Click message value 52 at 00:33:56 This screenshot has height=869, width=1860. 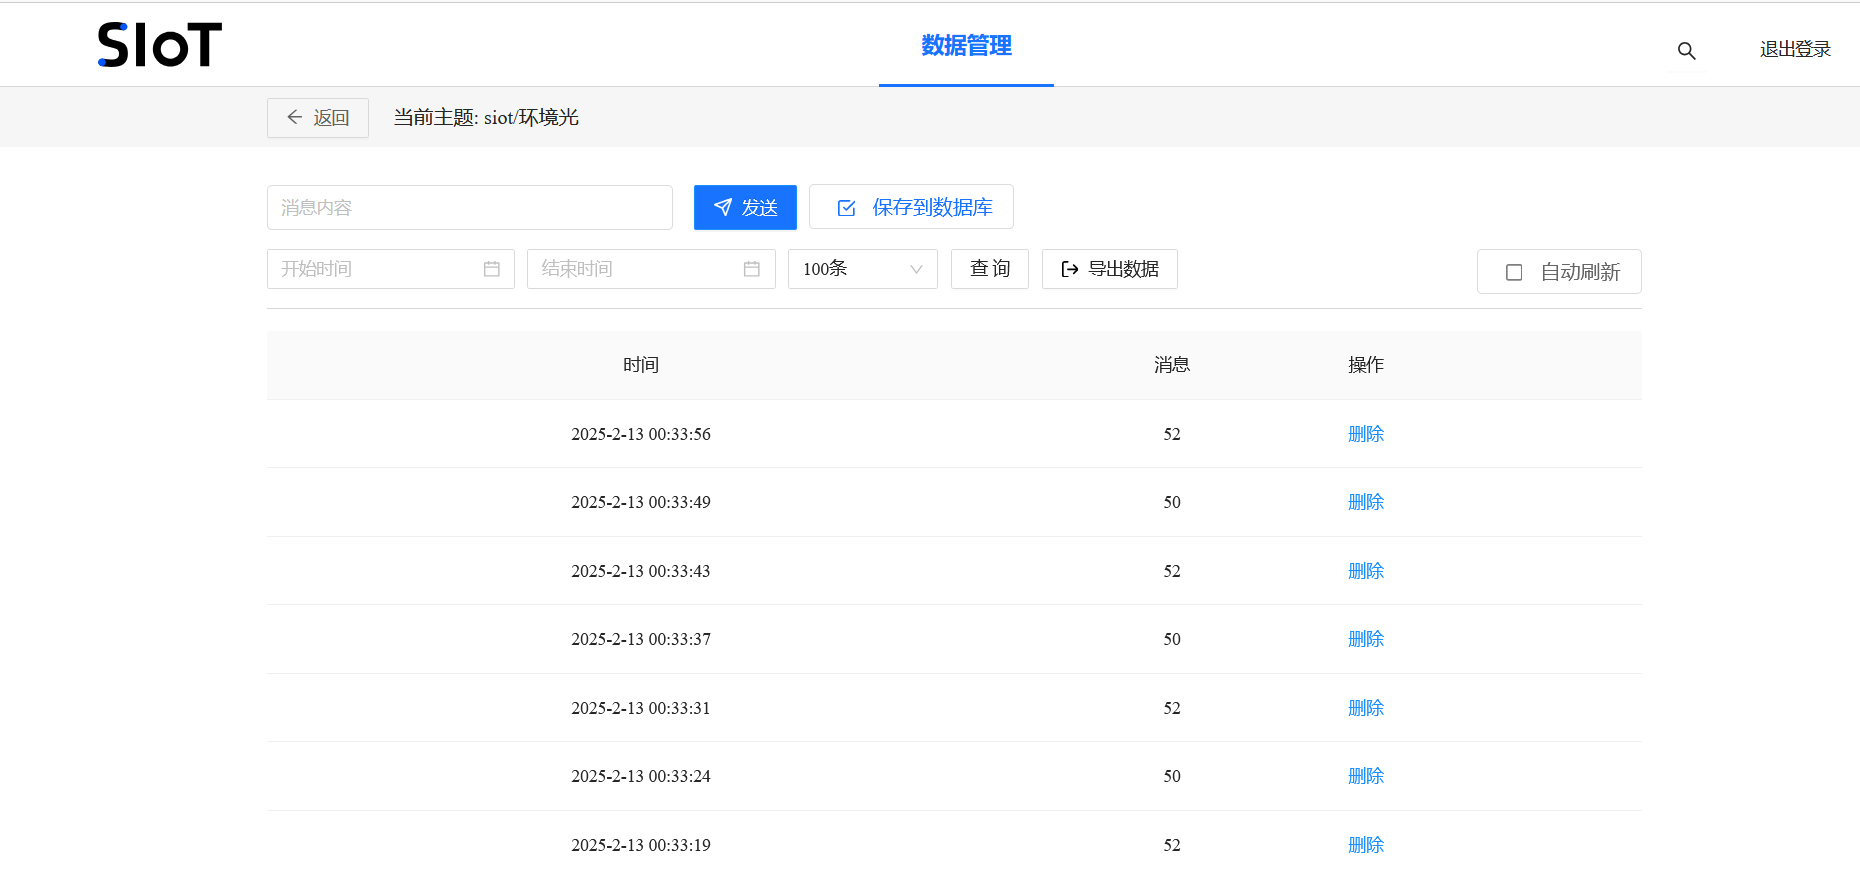click(x=1172, y=434)
